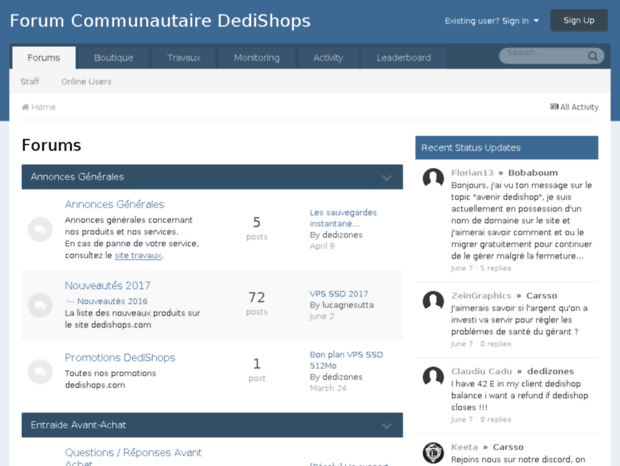Open the VPS SSD 2017 topic

point(339,294)
